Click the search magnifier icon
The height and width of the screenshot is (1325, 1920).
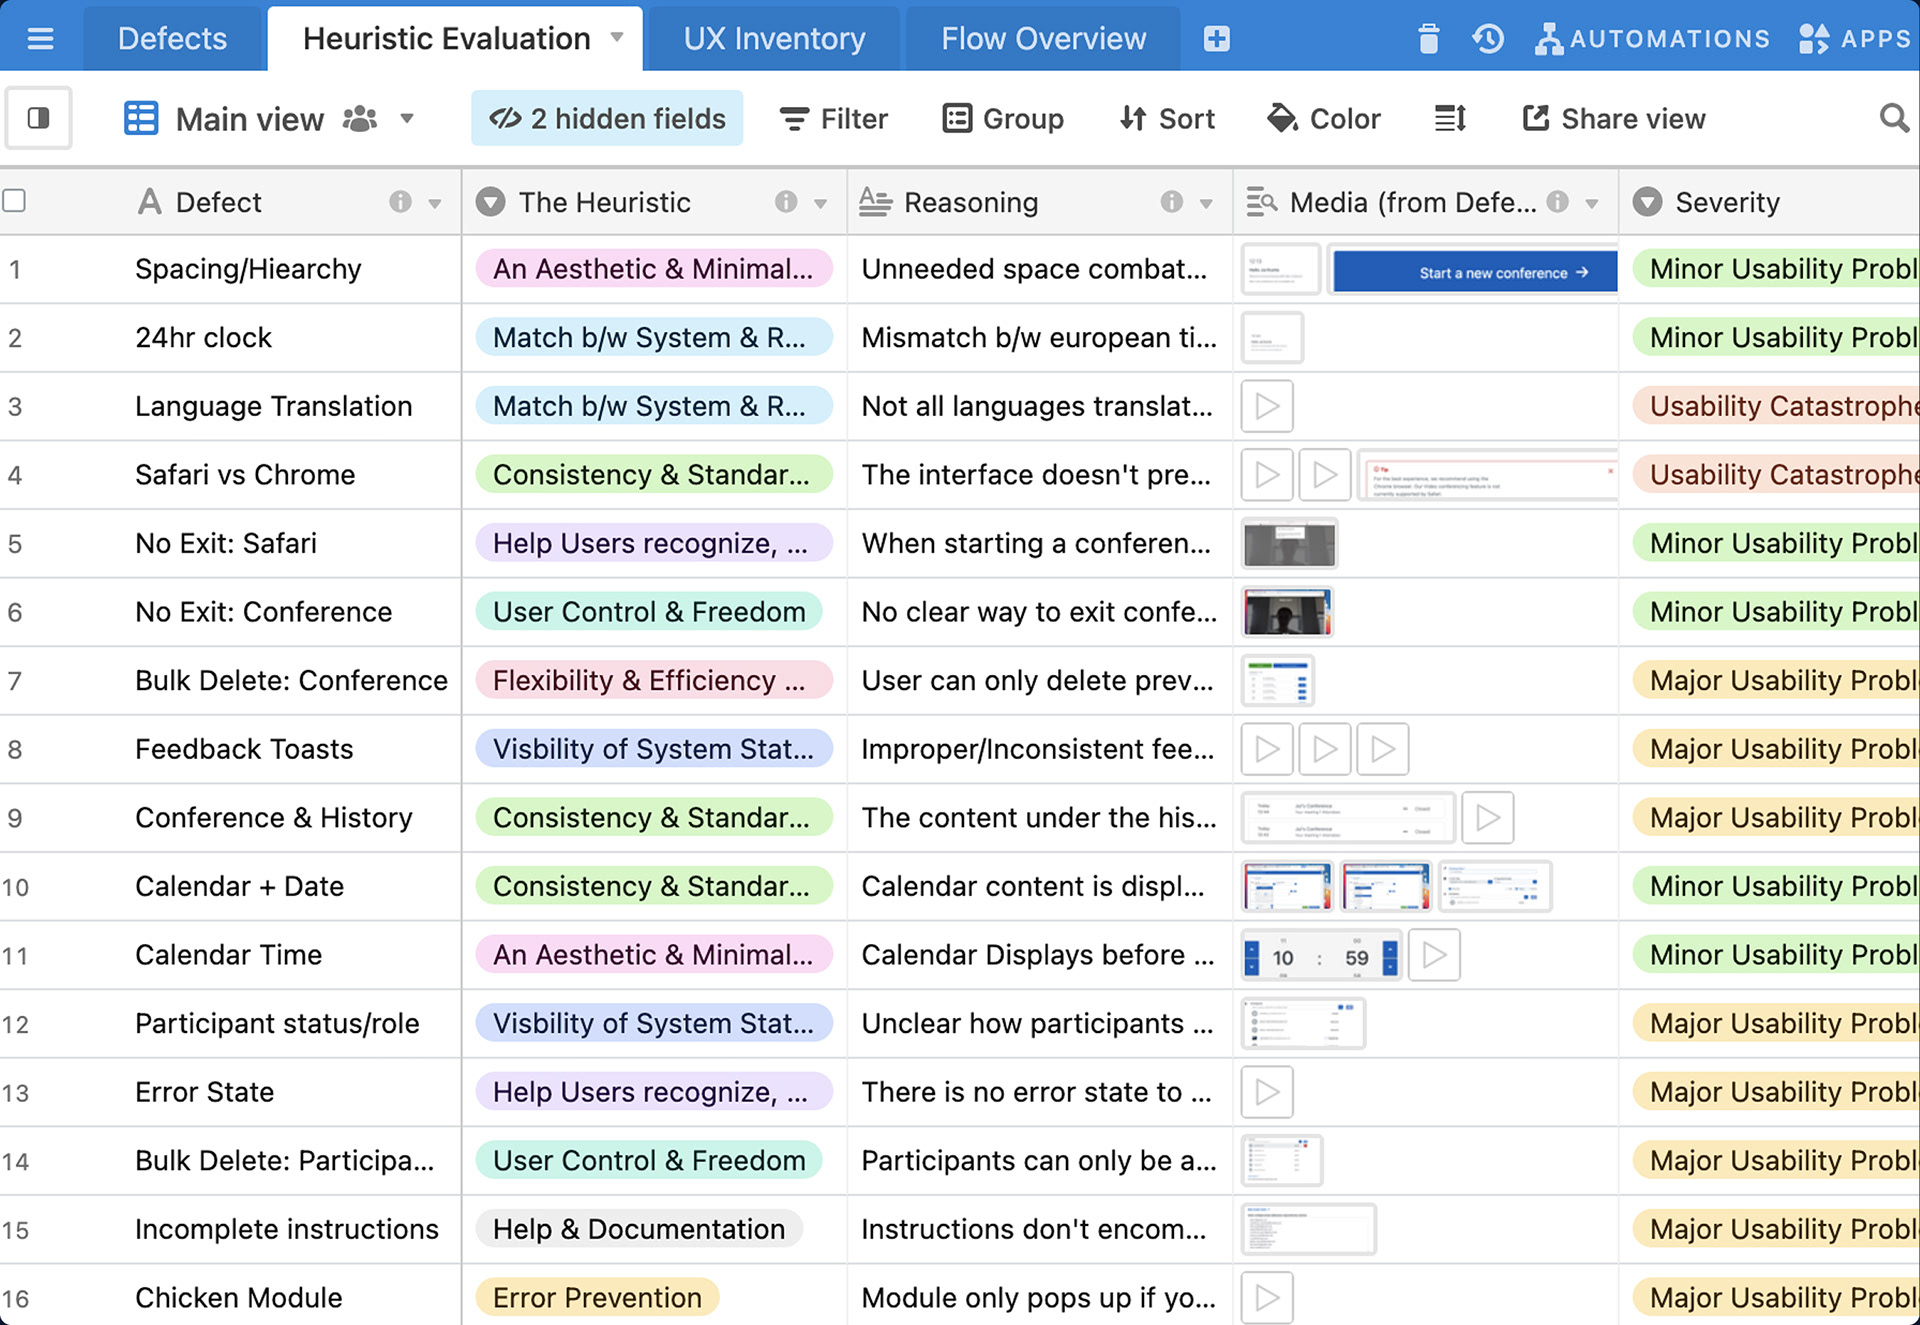coord(1893,118)
